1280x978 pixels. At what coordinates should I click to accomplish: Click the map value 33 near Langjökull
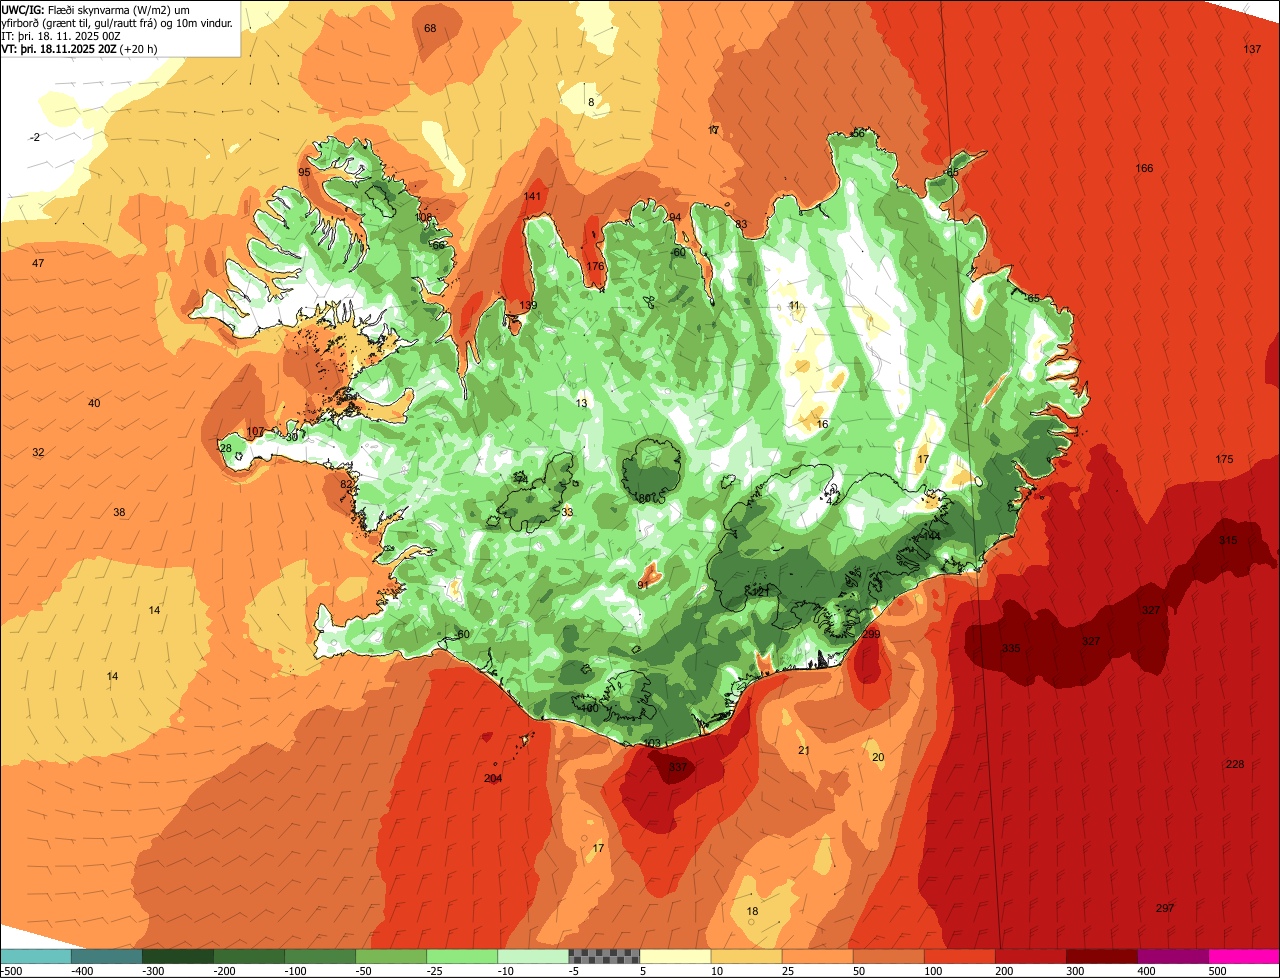[567, 512]
